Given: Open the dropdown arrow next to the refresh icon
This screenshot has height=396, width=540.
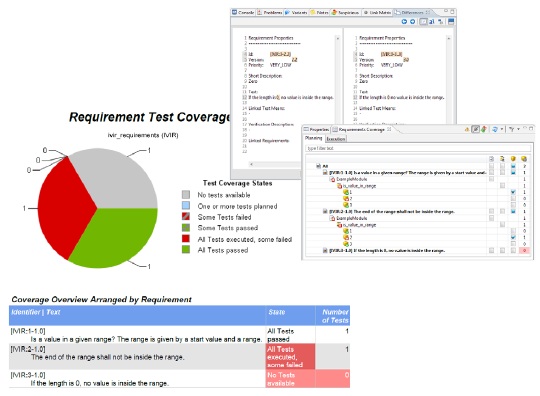Looking at the screenshot, I should coord(501,129).
